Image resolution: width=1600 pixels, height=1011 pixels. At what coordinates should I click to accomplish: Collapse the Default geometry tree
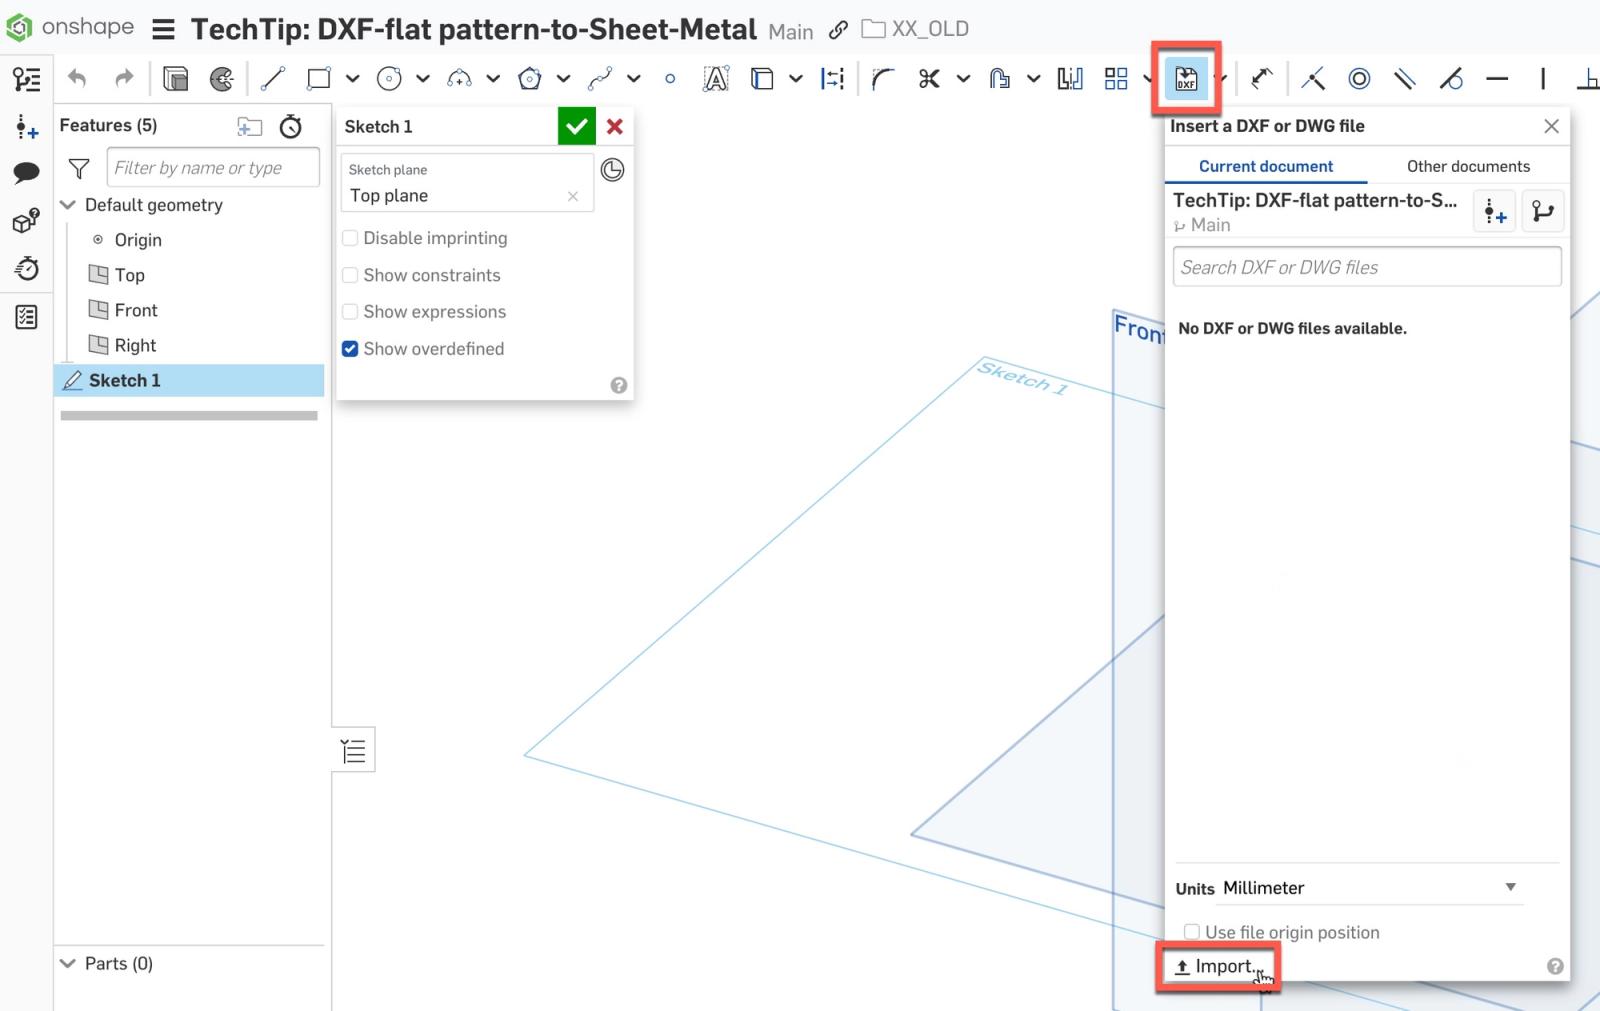point(67,205)
